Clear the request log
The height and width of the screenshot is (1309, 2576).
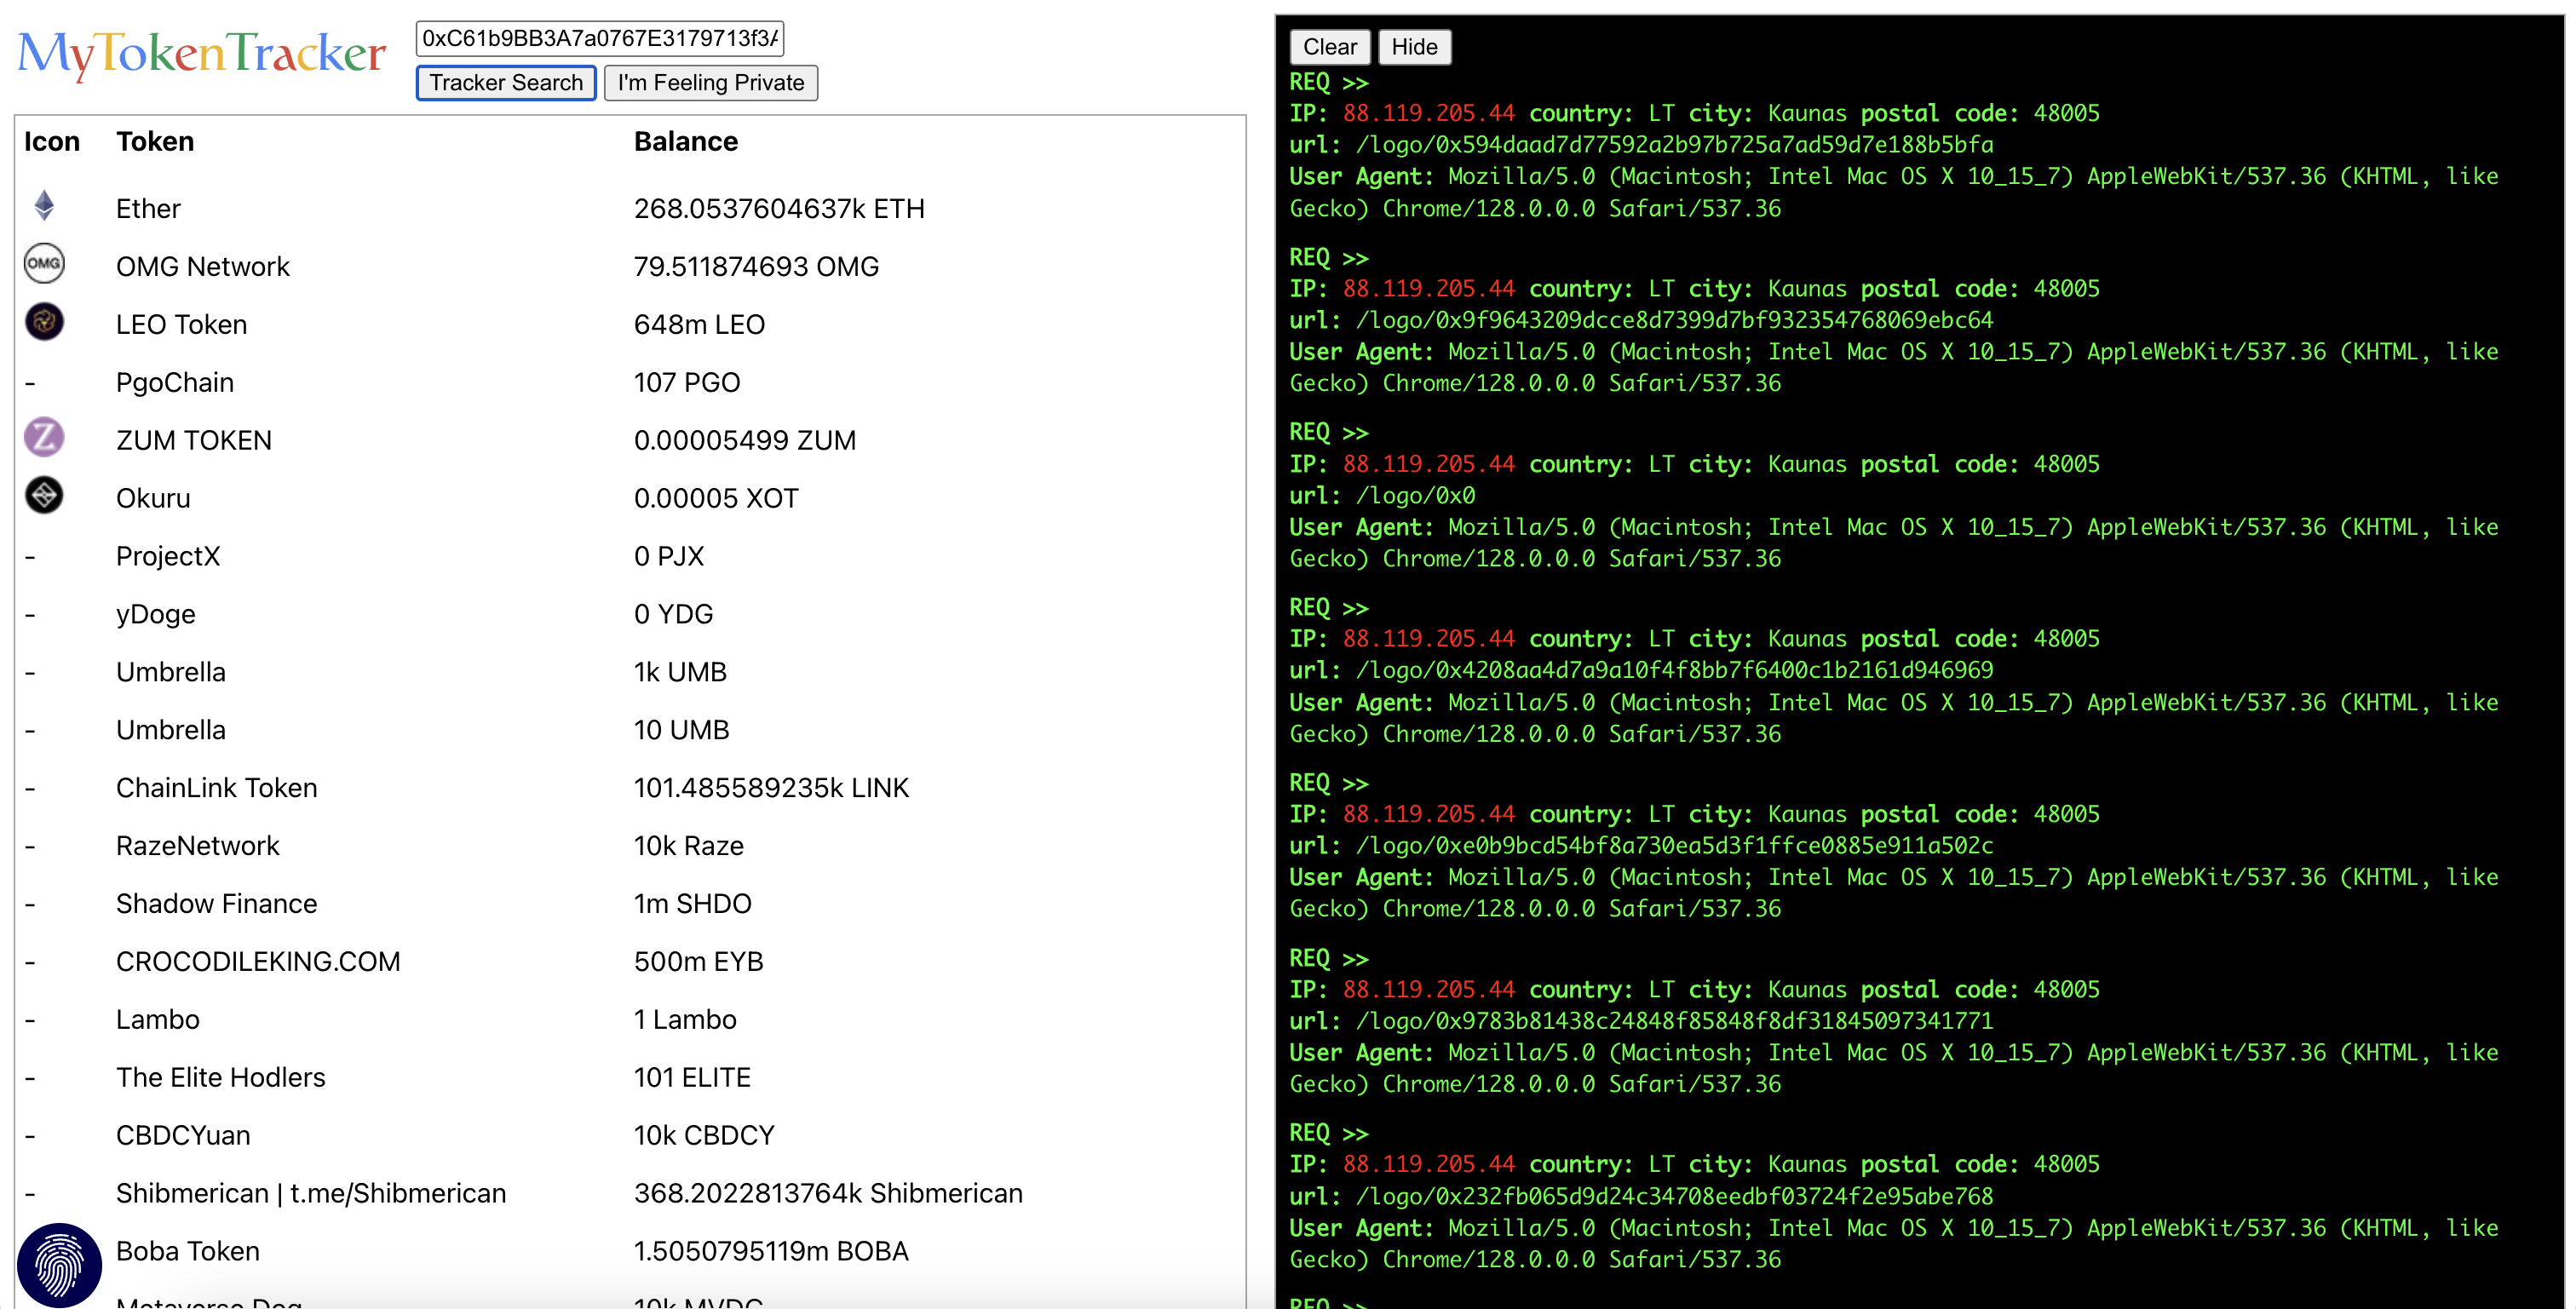point(1329,47)
